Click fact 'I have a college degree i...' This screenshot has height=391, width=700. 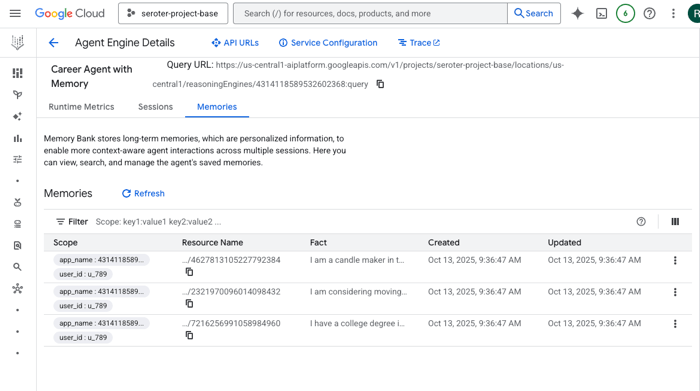[357, 323]
